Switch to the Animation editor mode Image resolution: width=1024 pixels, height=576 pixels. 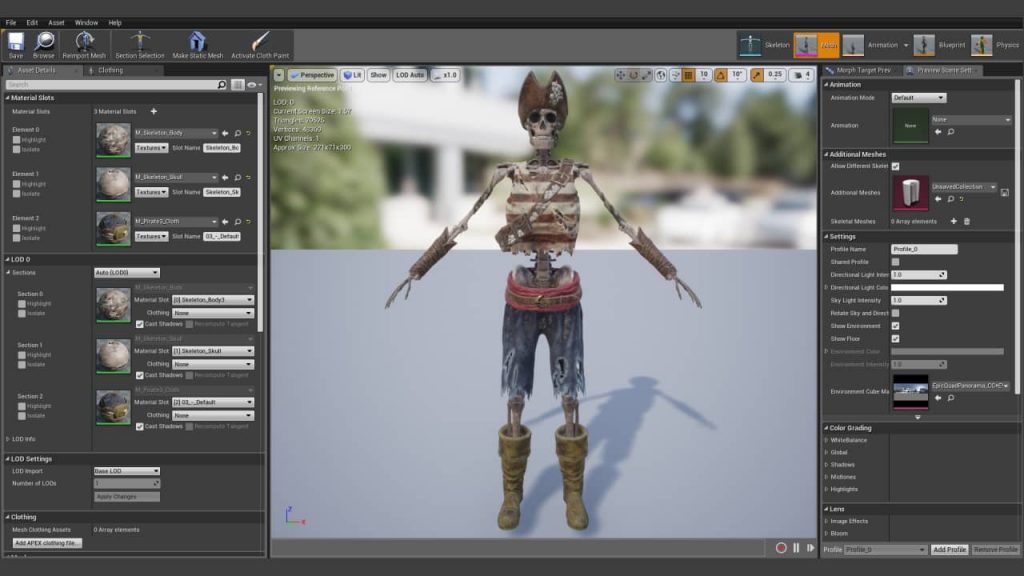[871, 45]
